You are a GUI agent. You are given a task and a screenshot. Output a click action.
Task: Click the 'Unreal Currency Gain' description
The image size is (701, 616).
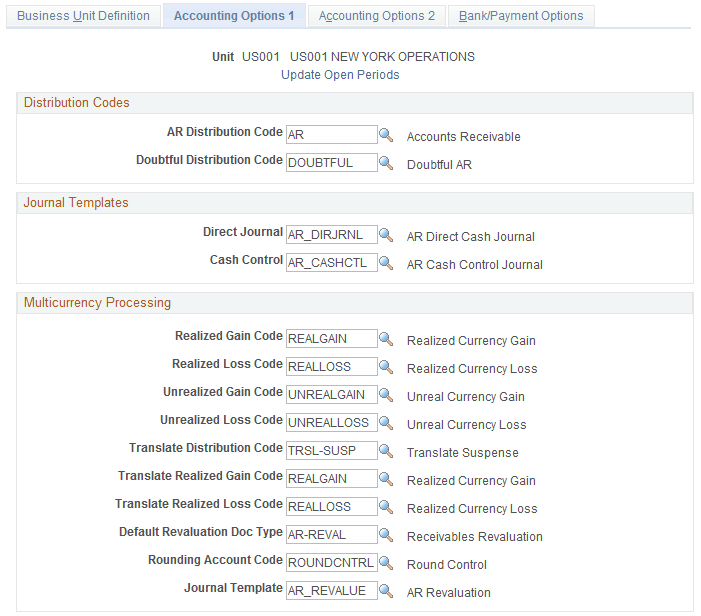[x=466, y=397]
